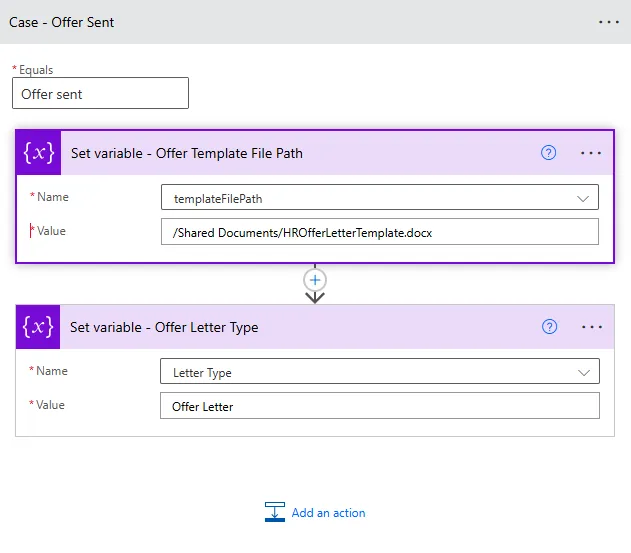Viewport: 631px width, 553px height.
Task: Open help for Offer Template File Path action
Action: click(x=548, y=153)
